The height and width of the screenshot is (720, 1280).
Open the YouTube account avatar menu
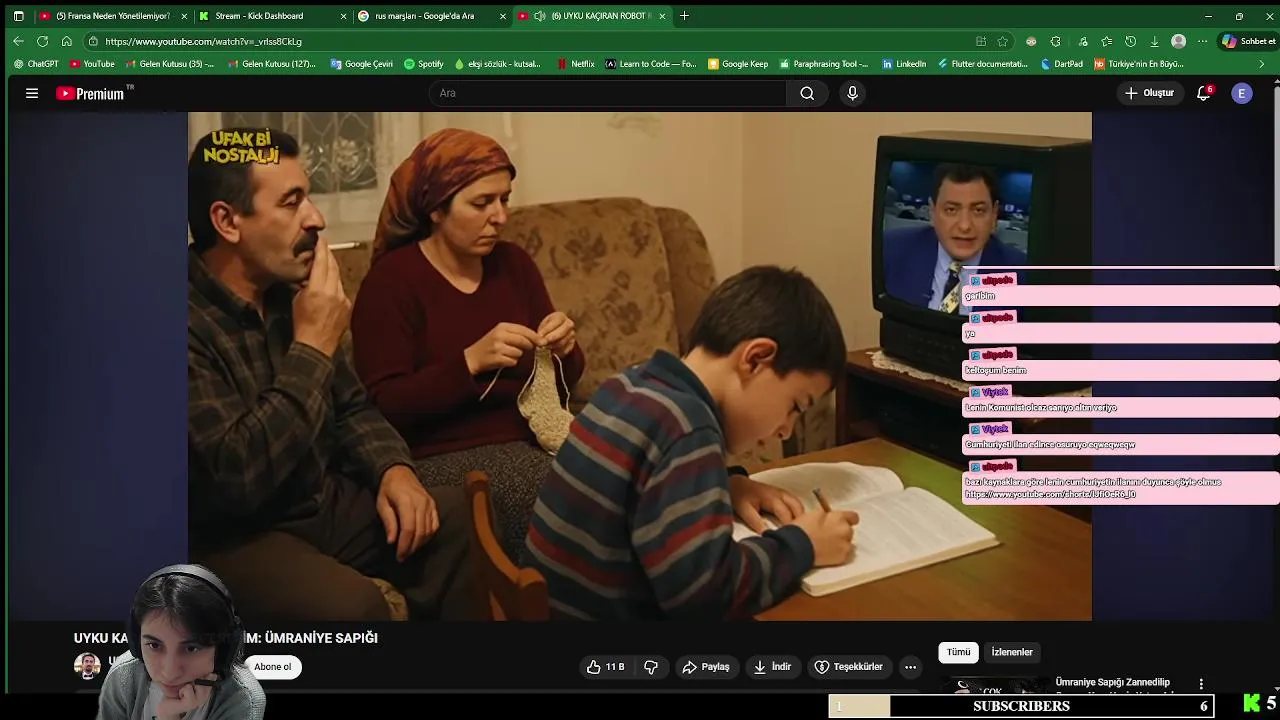click(x=1242, y=93)
